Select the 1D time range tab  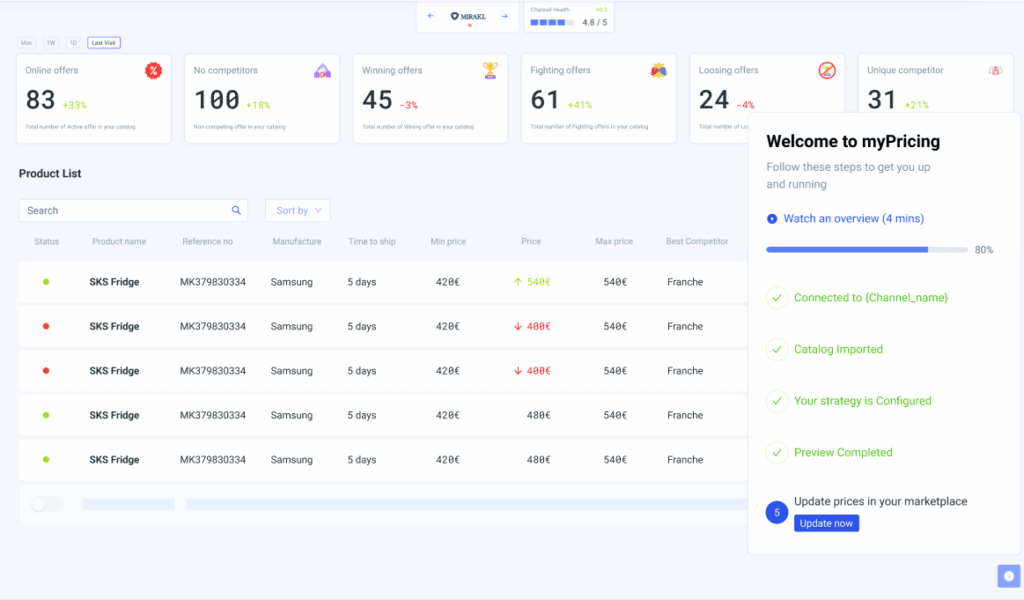pyautogui.click(x=72, y=42)
